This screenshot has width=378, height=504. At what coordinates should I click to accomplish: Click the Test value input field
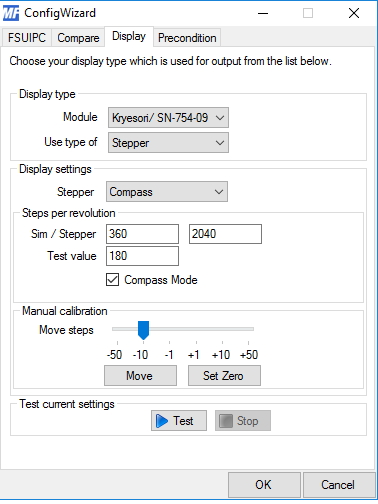(x=142, y=256)
